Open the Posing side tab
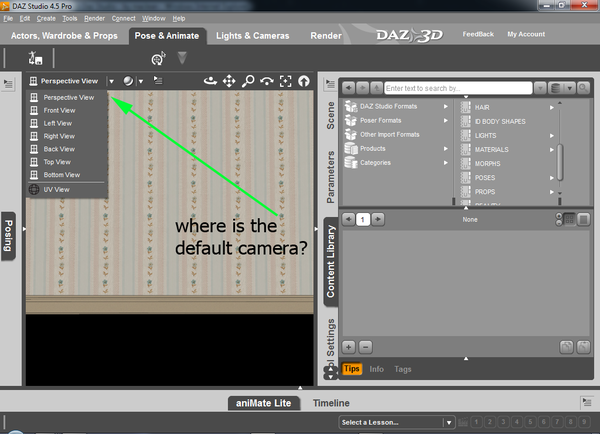Viewport: 600px width, 434px height. pyautogui.click(x=8, y=236)
